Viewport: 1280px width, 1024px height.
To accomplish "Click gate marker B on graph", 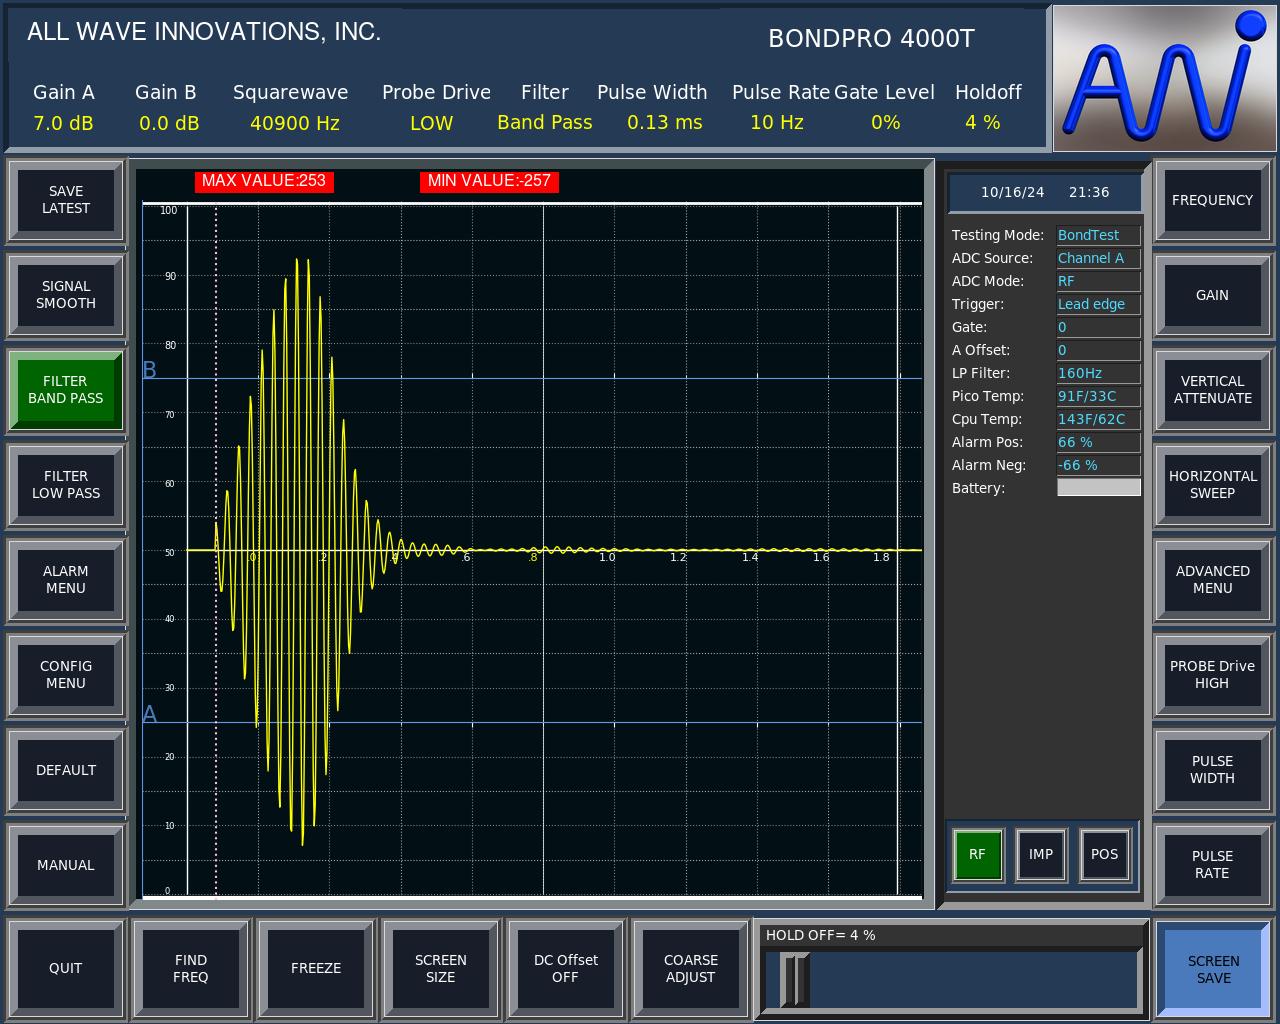I will (x=150, y=370).
